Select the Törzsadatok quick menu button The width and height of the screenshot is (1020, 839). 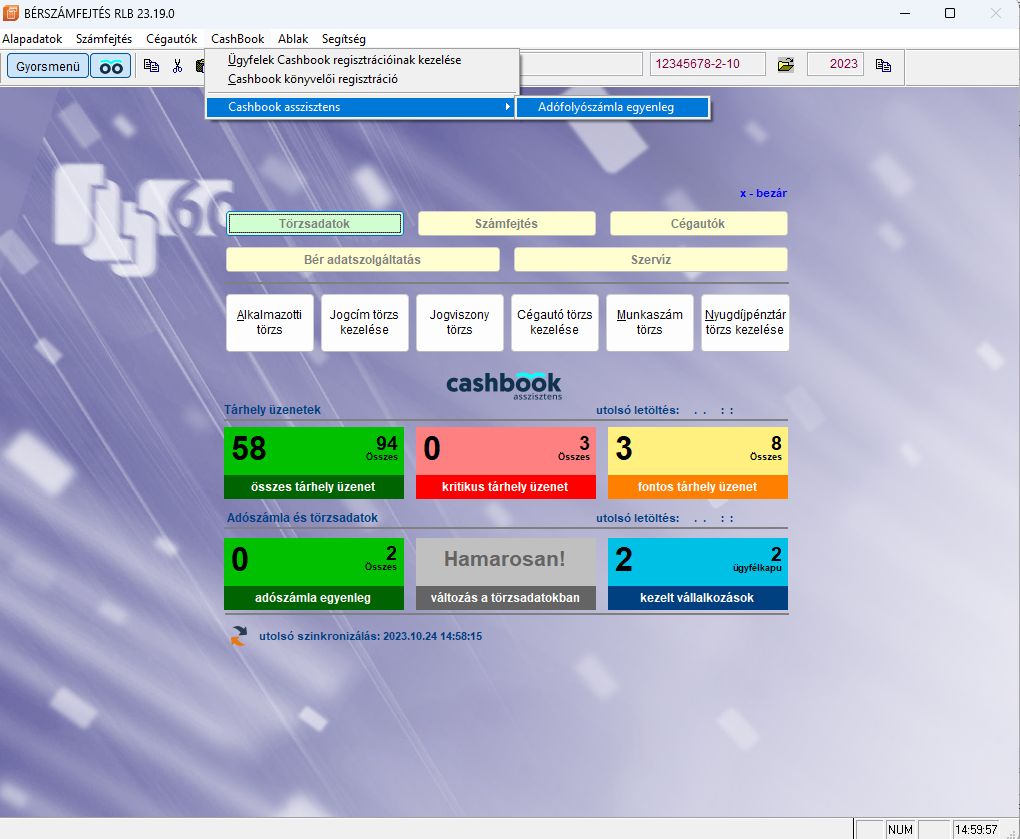[x=315, y=224]
